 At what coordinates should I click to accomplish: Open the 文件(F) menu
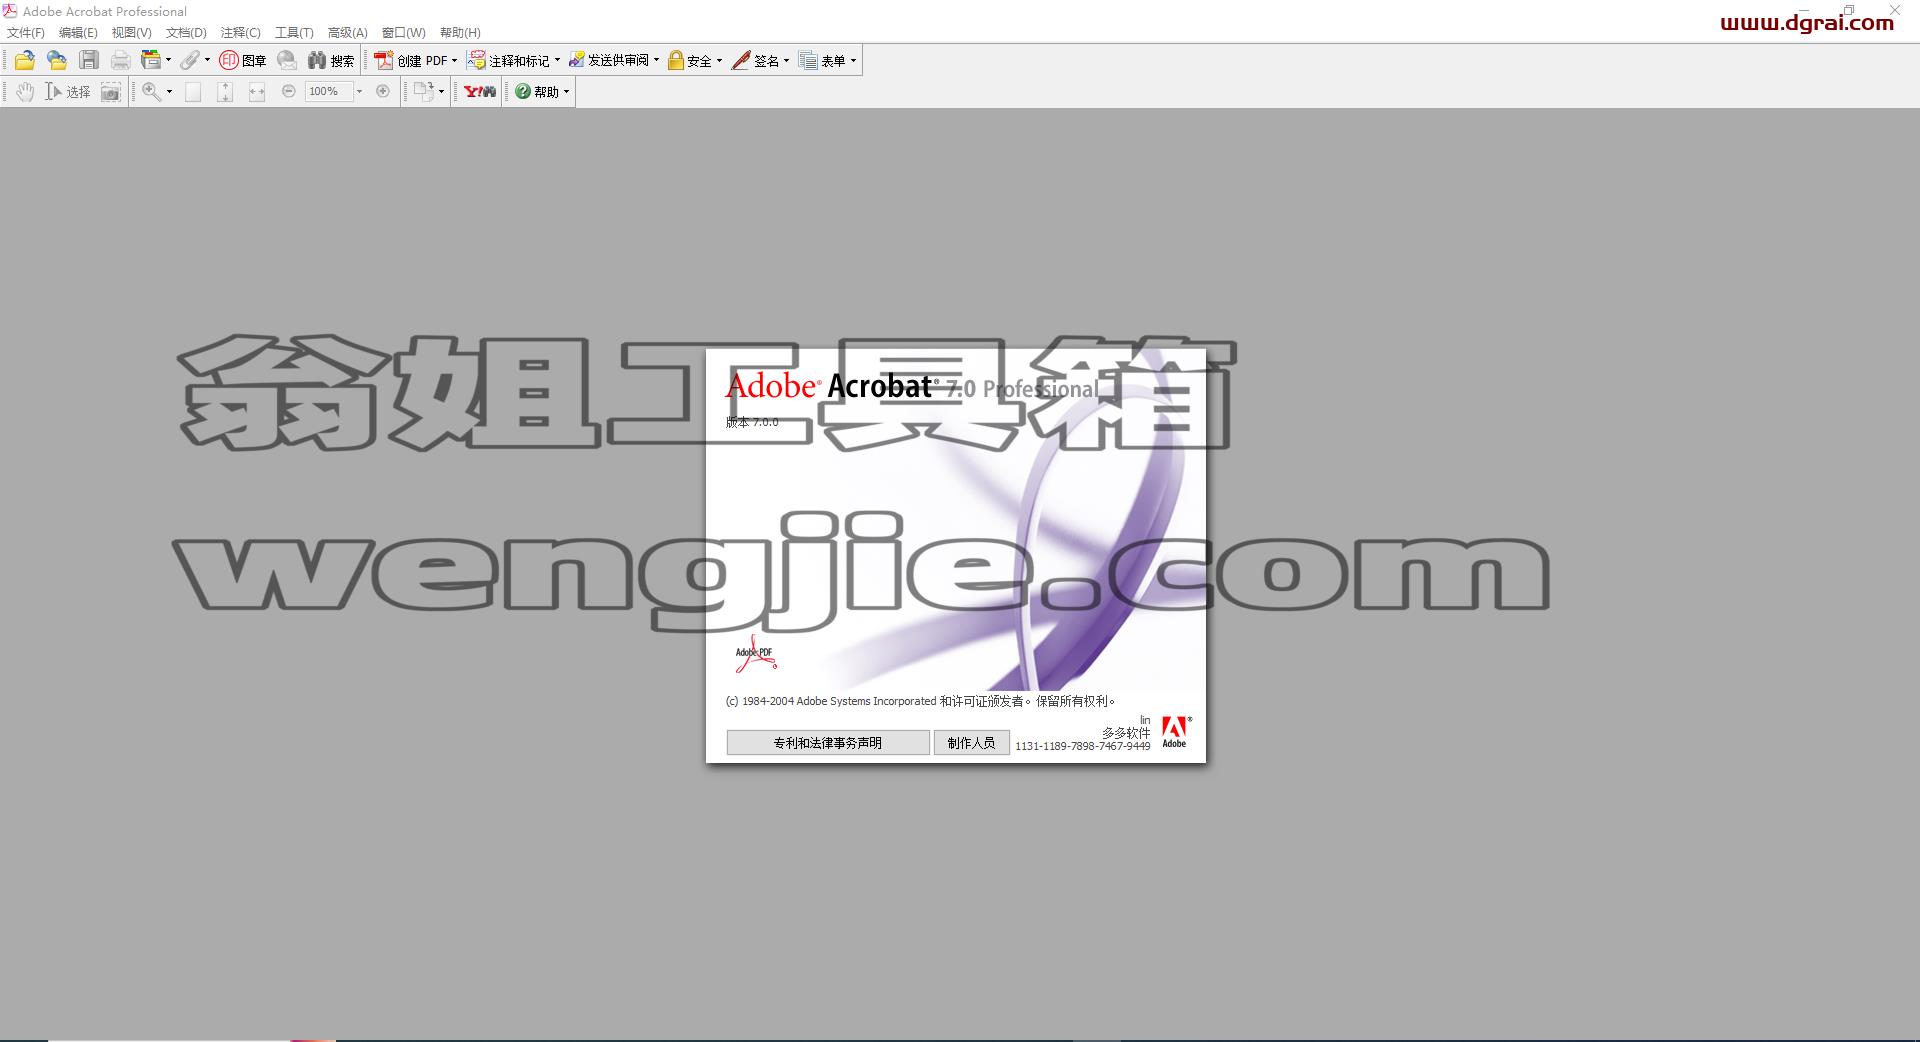tap(26, 33)
